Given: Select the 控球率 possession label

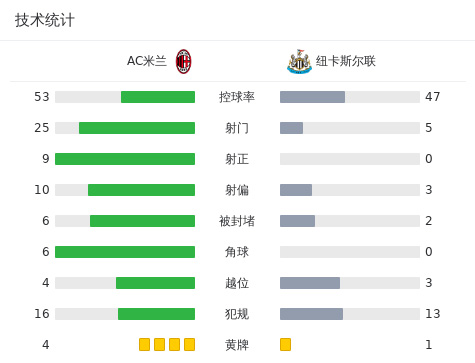Looking at the screenshot, I should [237, 97].
